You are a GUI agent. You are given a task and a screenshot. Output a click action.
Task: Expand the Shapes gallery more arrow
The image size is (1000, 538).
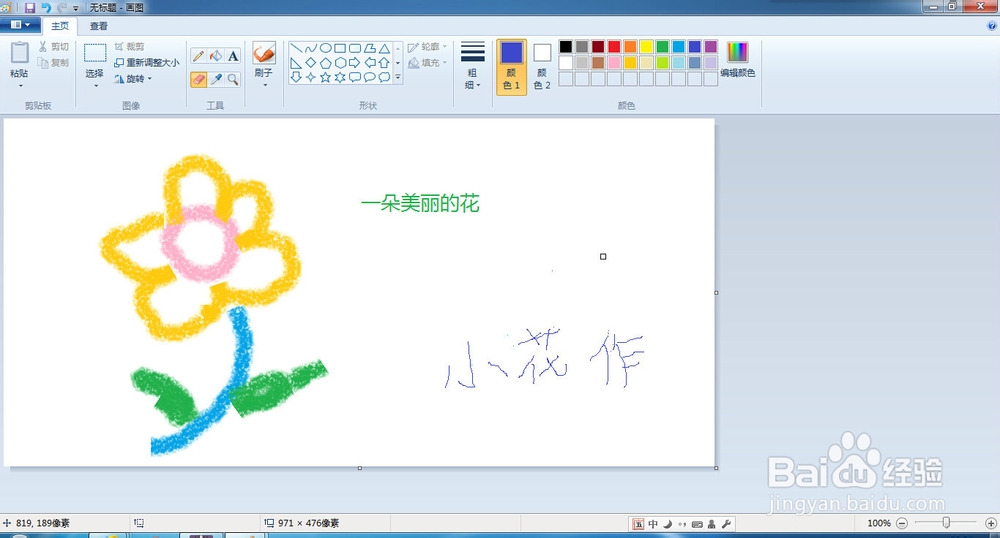pyautogui.click(x=398, y=77)
